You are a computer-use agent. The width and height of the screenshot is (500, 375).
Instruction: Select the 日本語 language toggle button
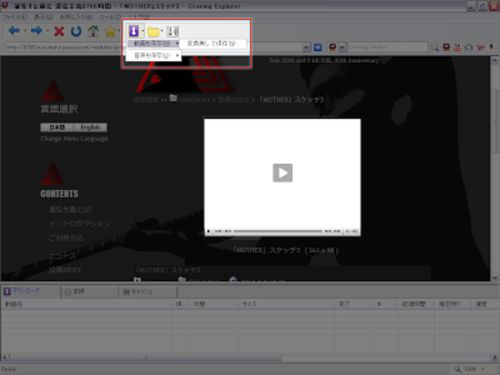[57, 127]
